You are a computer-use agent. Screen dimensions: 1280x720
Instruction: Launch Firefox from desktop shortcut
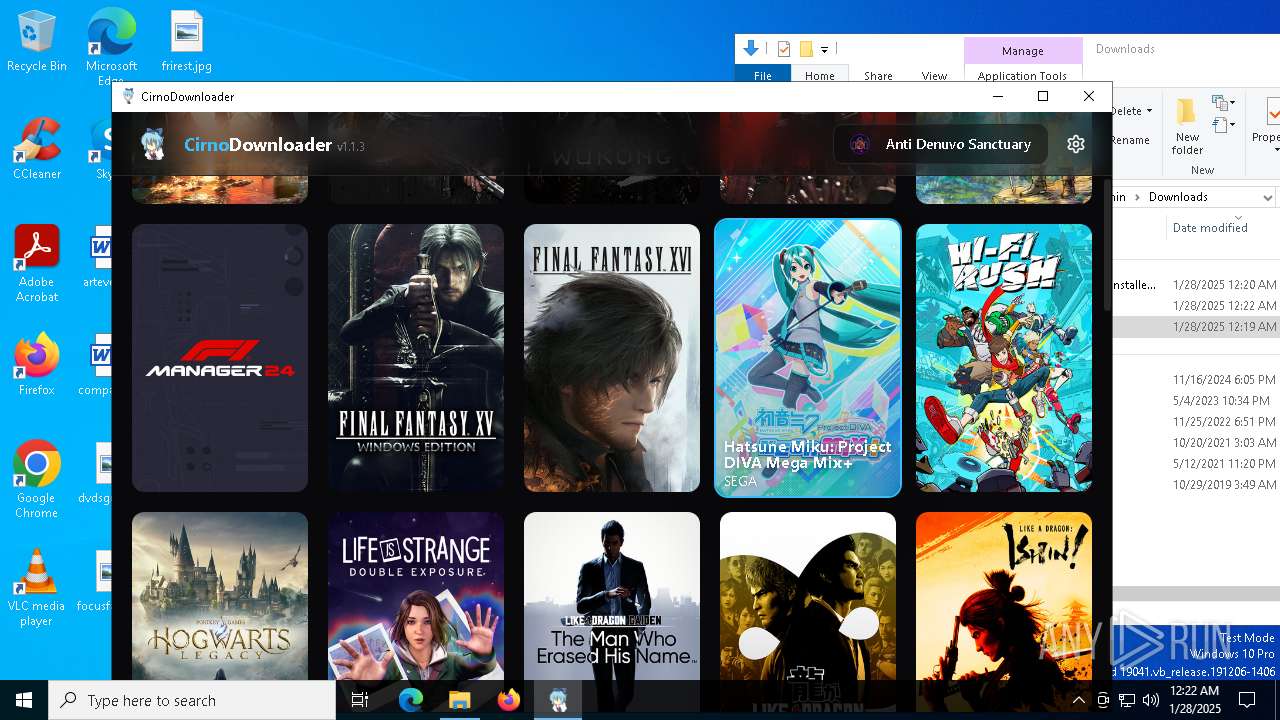37,365
